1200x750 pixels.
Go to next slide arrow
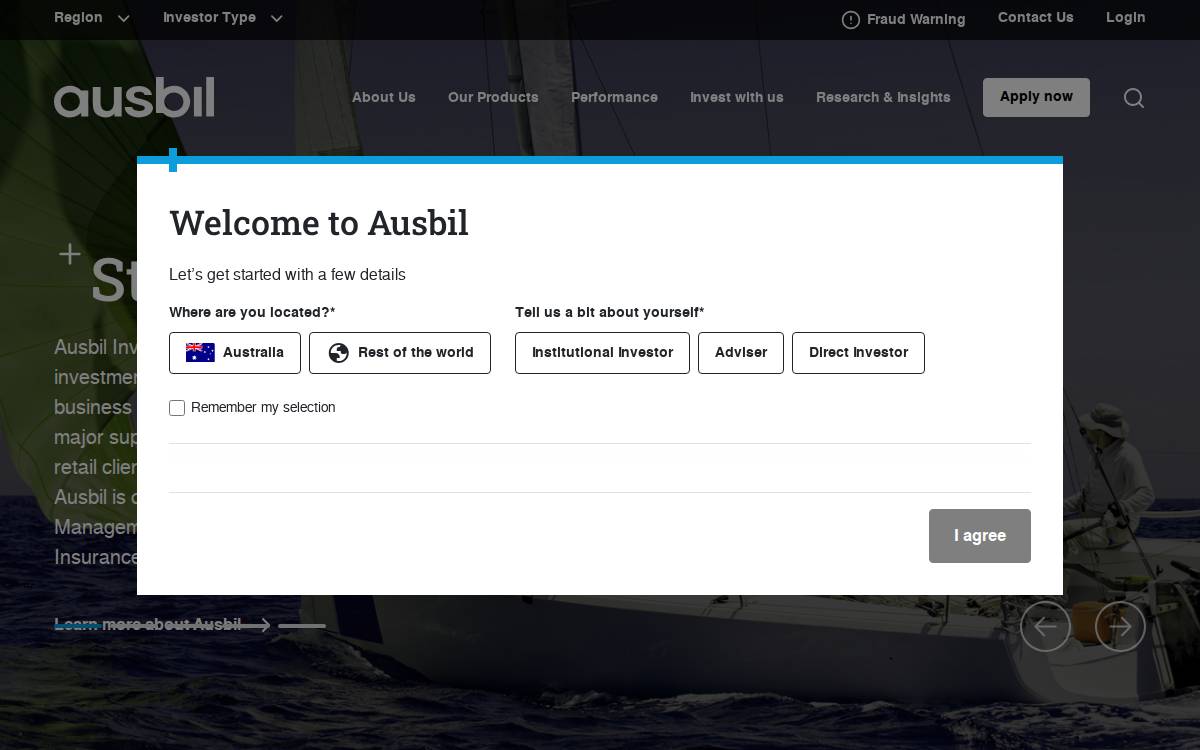(1120, 627)
